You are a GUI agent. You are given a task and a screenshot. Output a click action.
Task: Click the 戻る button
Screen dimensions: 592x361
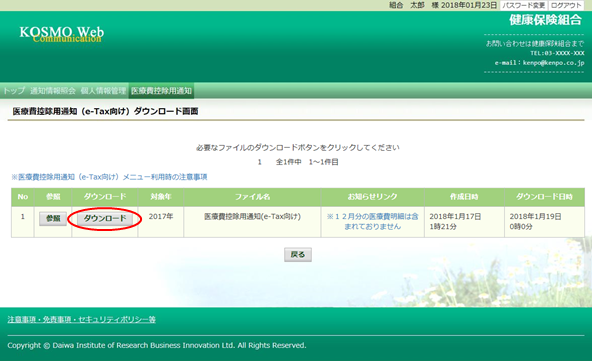click(298, 255)
